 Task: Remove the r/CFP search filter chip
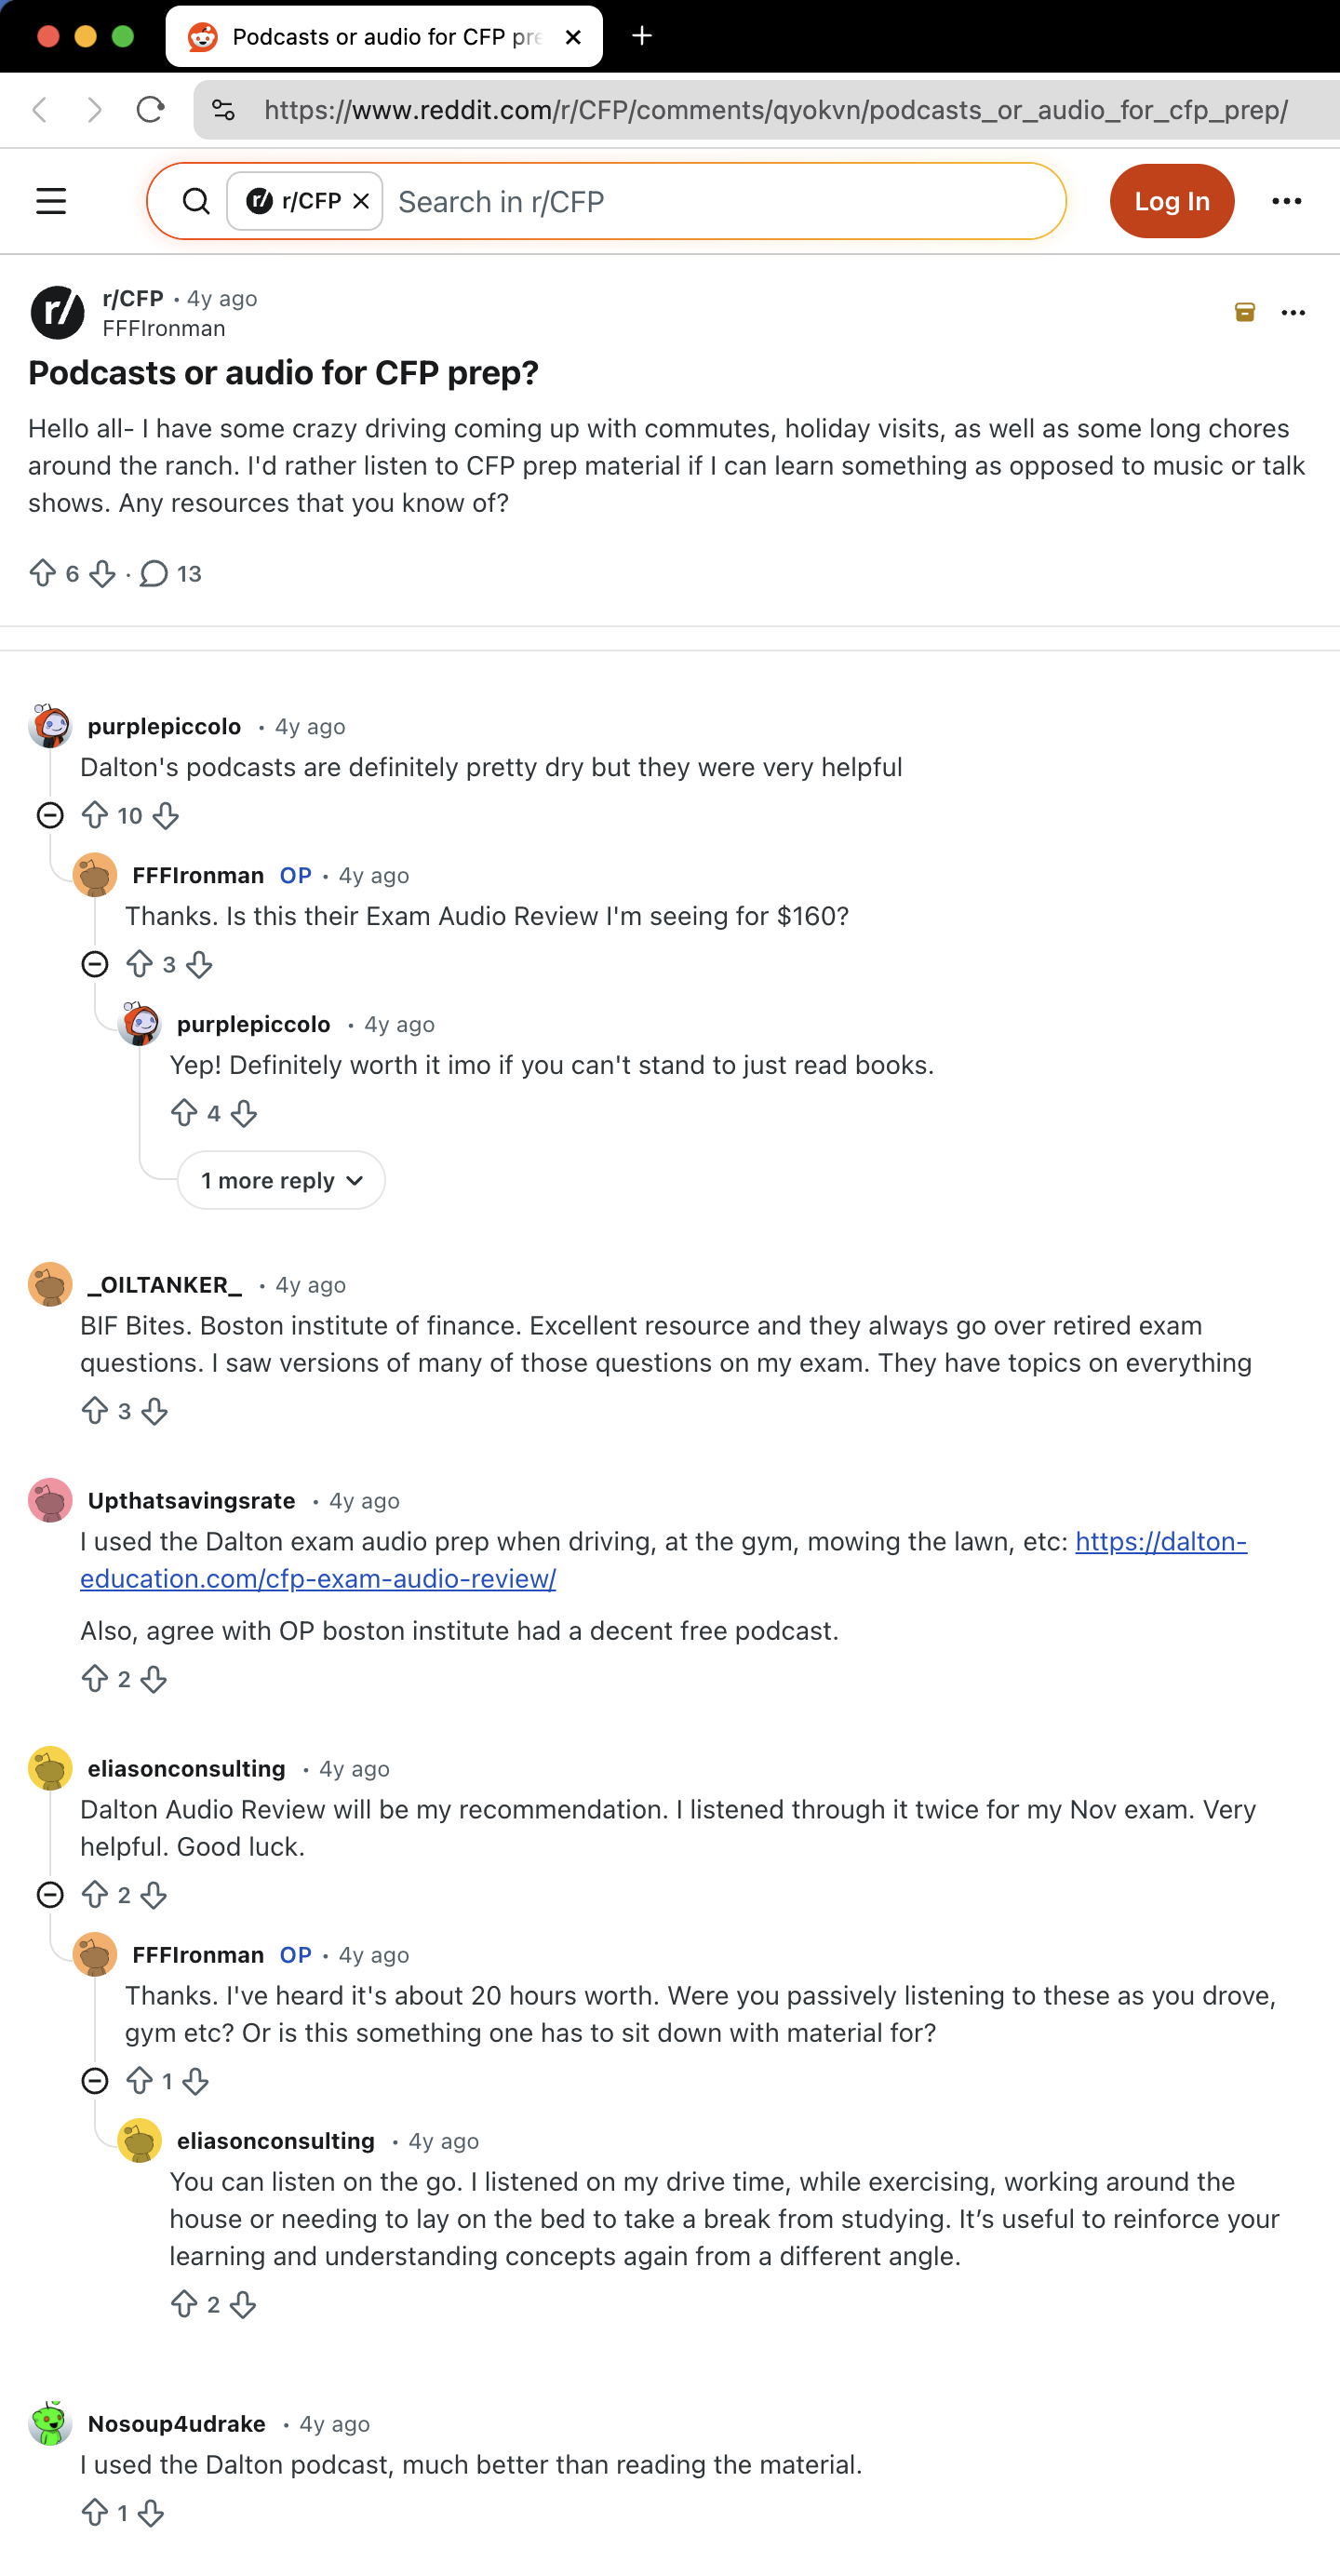click(361, 201)
